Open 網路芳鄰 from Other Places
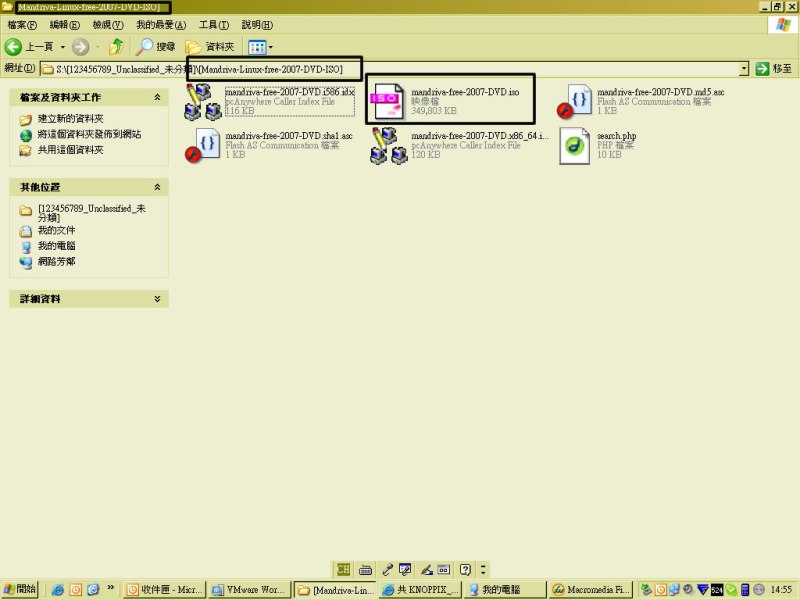The height and width of the screenshot is (600, 800). tap(56, 262)
